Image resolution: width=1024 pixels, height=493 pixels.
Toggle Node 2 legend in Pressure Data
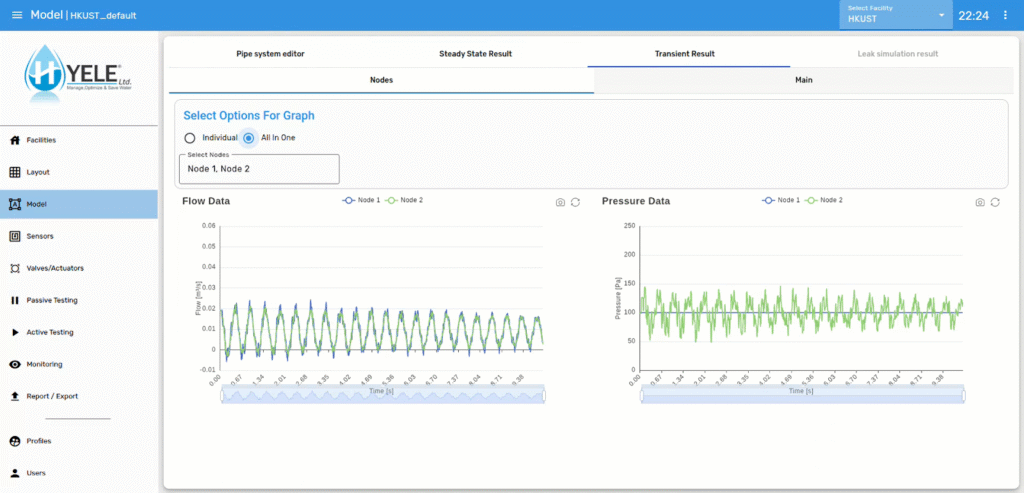825,201
